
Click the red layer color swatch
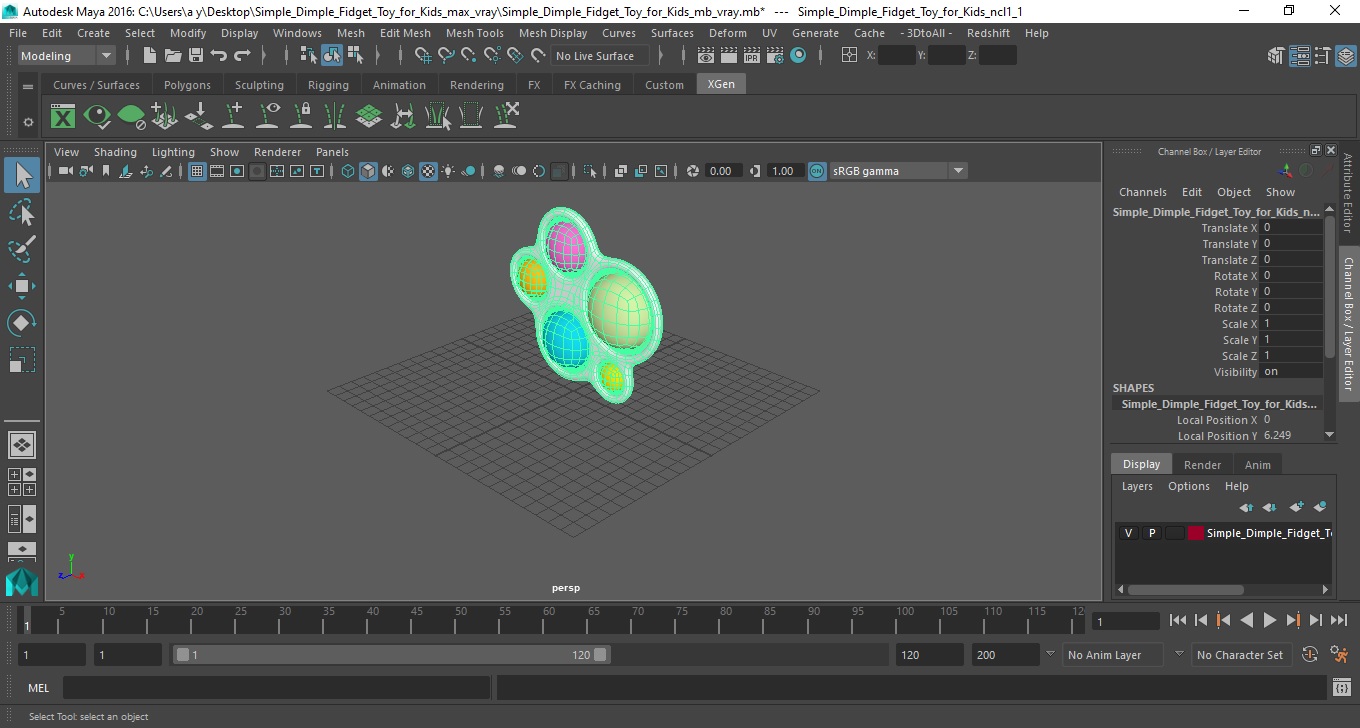(x=1195, y=533)
